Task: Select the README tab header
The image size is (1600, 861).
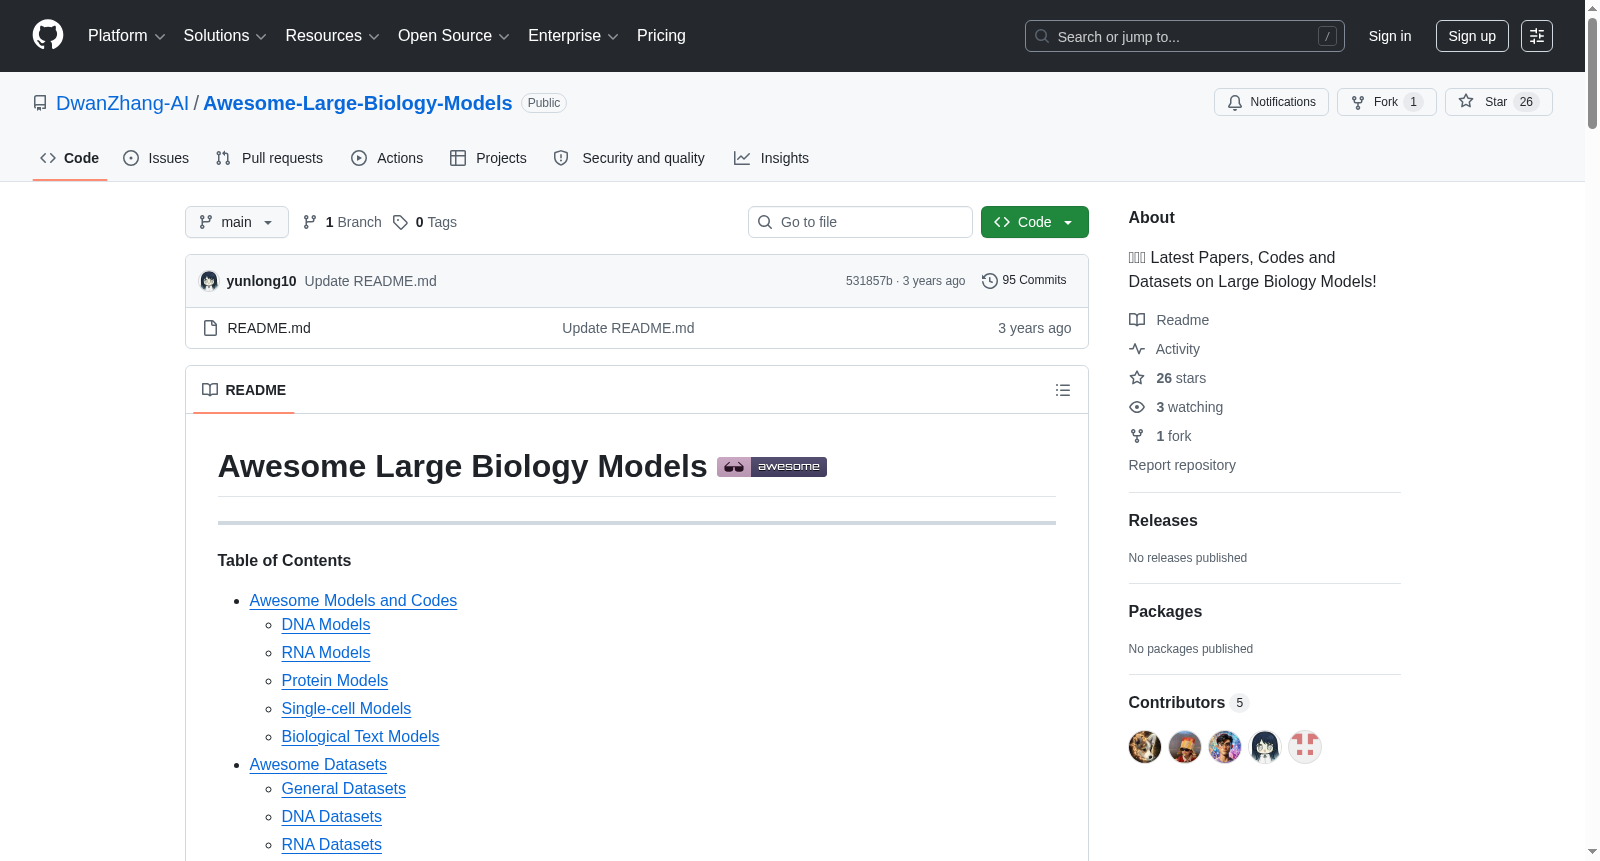Action: 244,390
